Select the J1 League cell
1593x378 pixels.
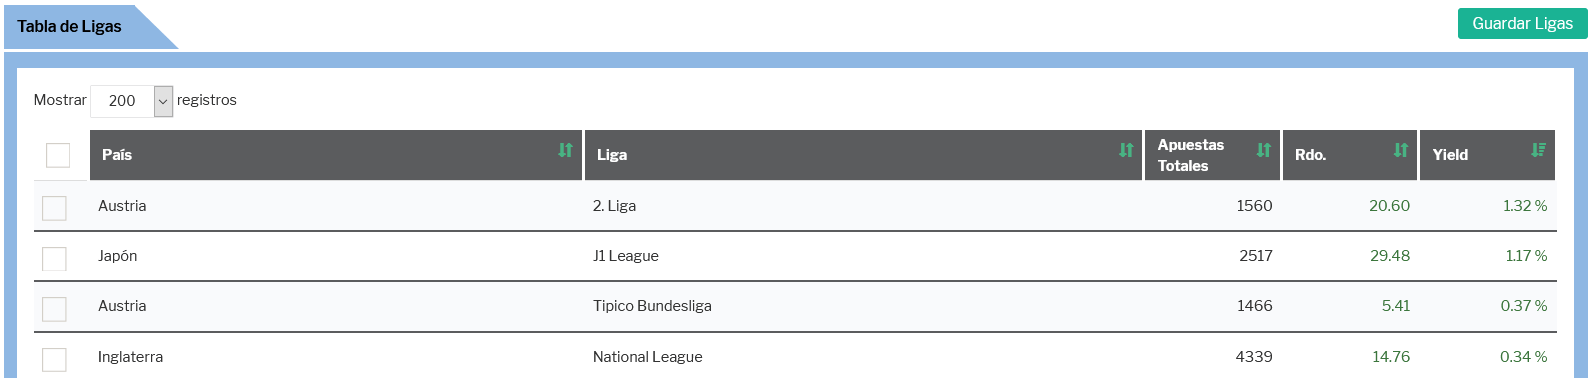[x=626, y=256]
